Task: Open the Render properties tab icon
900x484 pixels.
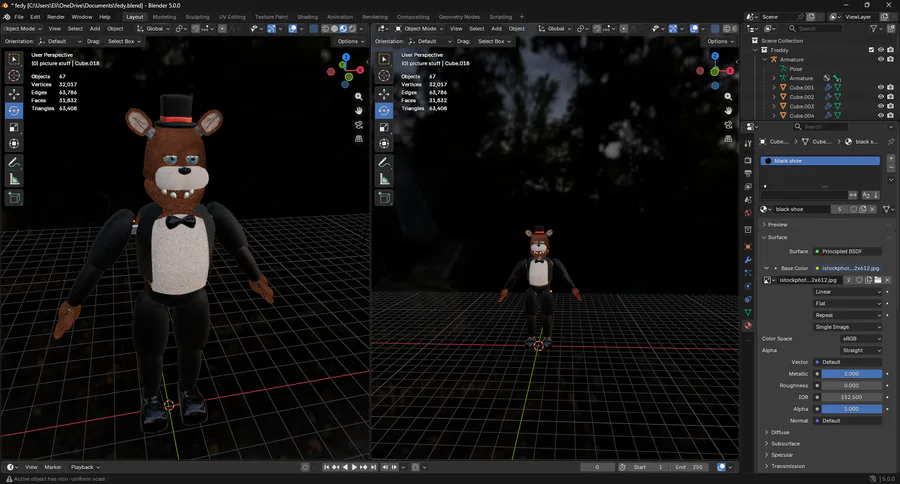Action: click(x=748, y=160)
